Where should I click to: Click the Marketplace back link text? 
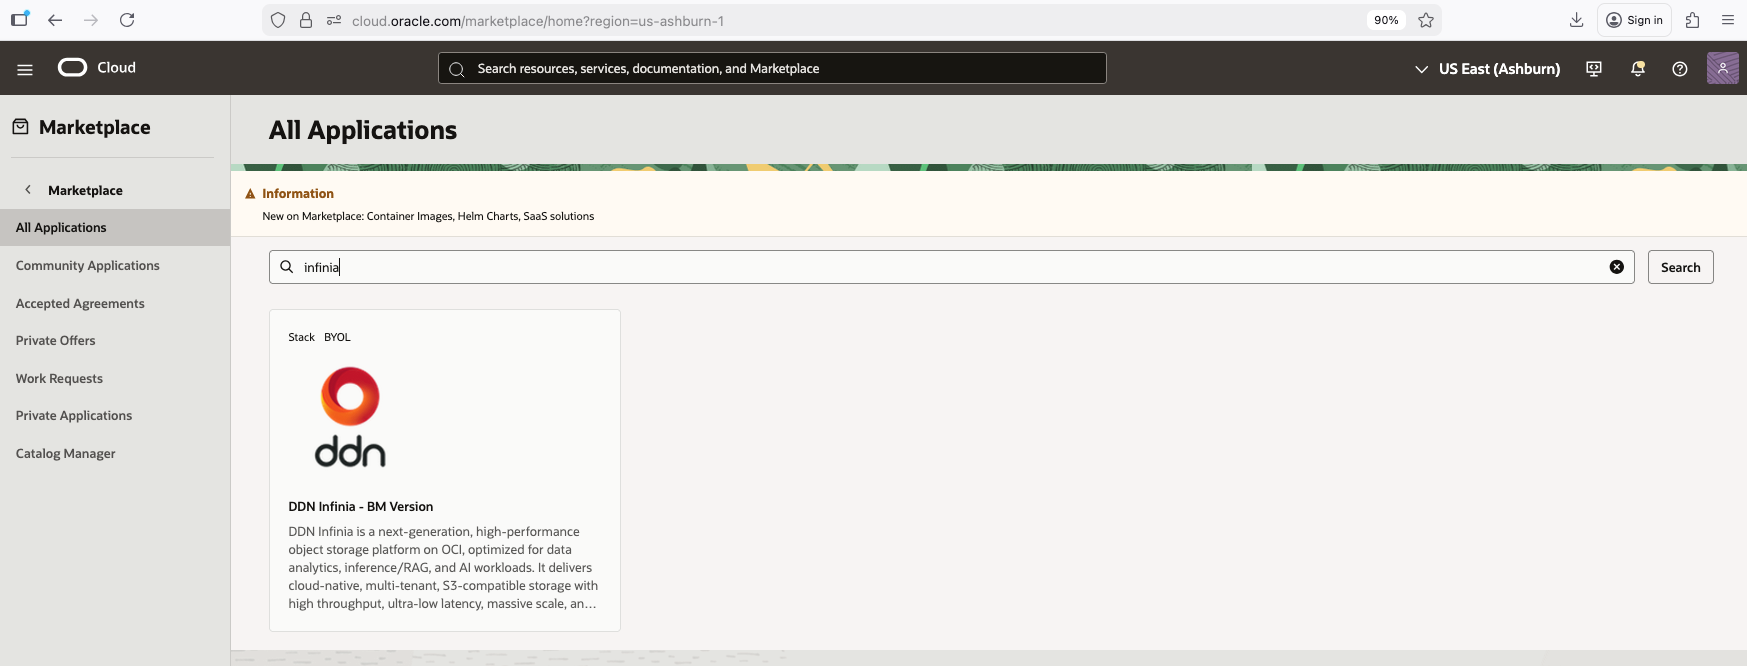tap(85, 190)
